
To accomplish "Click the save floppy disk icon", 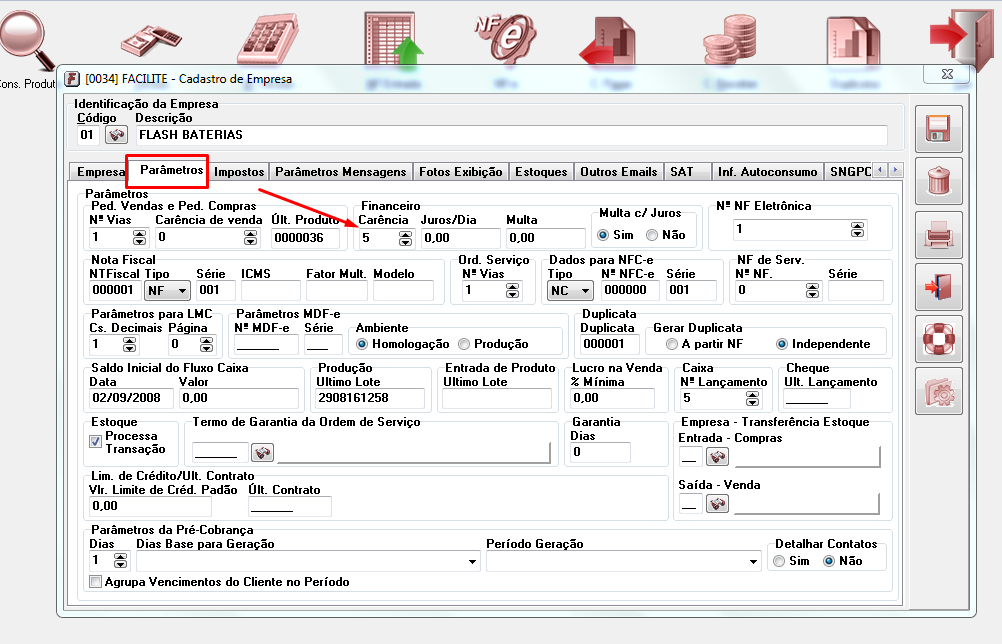I will tap(938, 129).
